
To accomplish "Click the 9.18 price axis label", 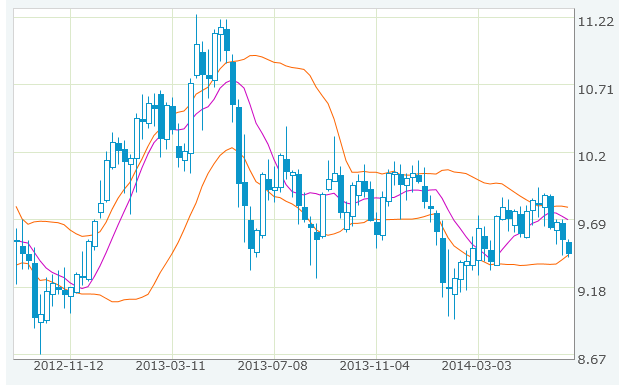I will pyautogui.click(x=592, y=292).
